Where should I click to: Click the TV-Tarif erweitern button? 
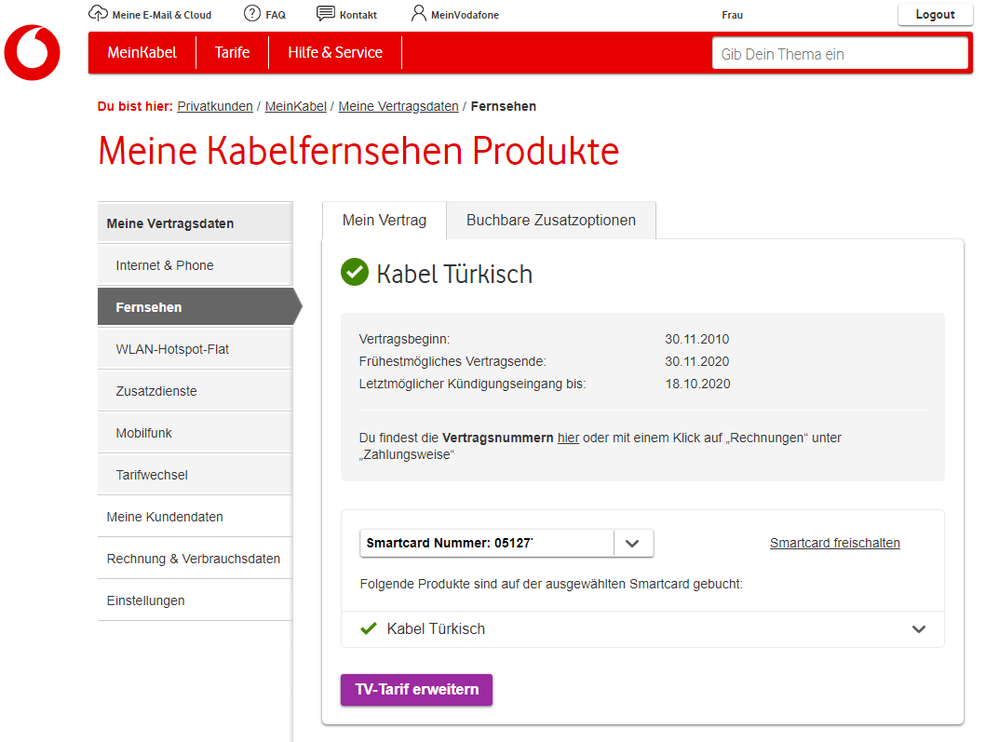click(x=417, y=690)
